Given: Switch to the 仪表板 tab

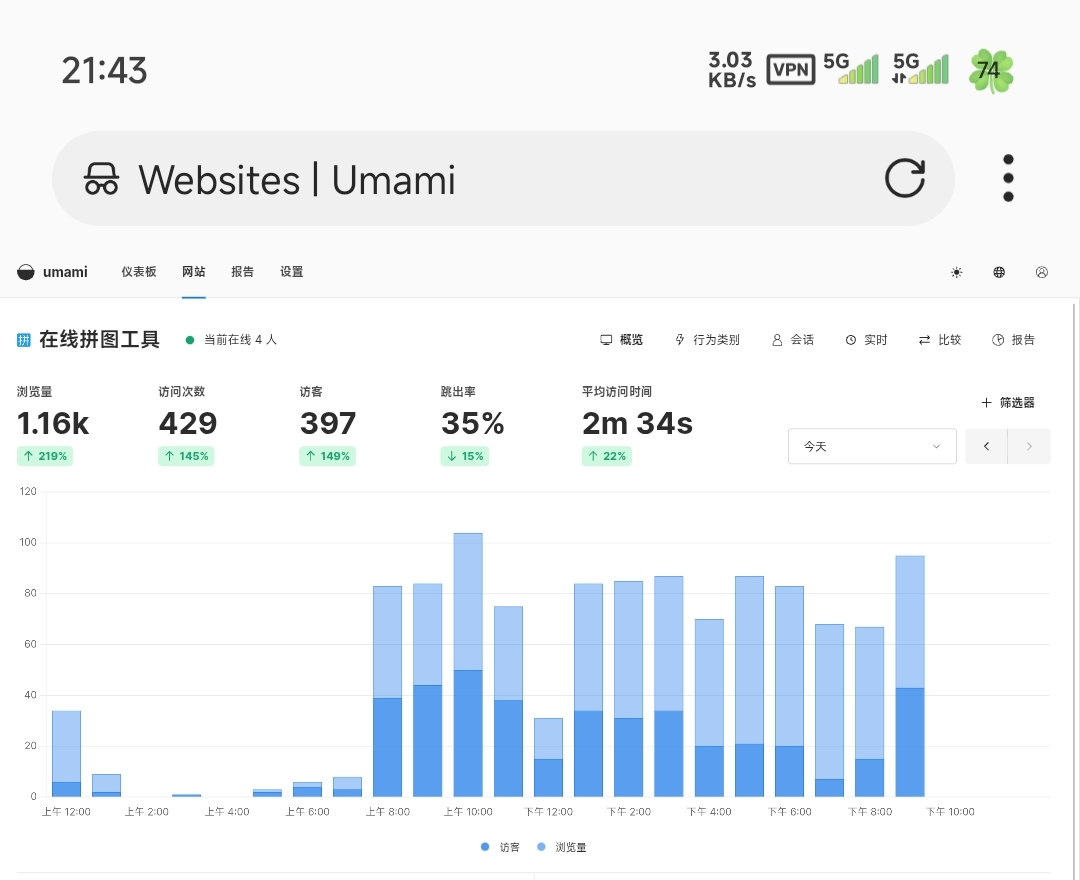Looking at the screenshot, I should [x=139, y=272].
